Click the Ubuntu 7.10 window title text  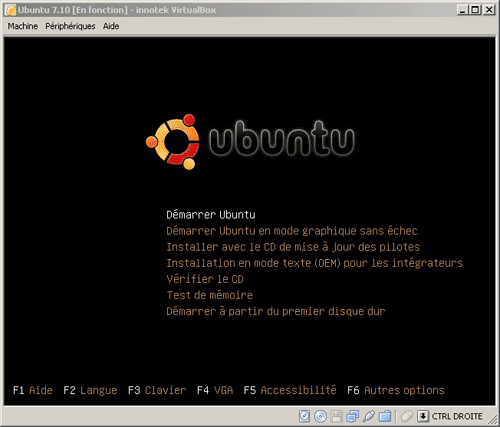[x=117, y=10]
